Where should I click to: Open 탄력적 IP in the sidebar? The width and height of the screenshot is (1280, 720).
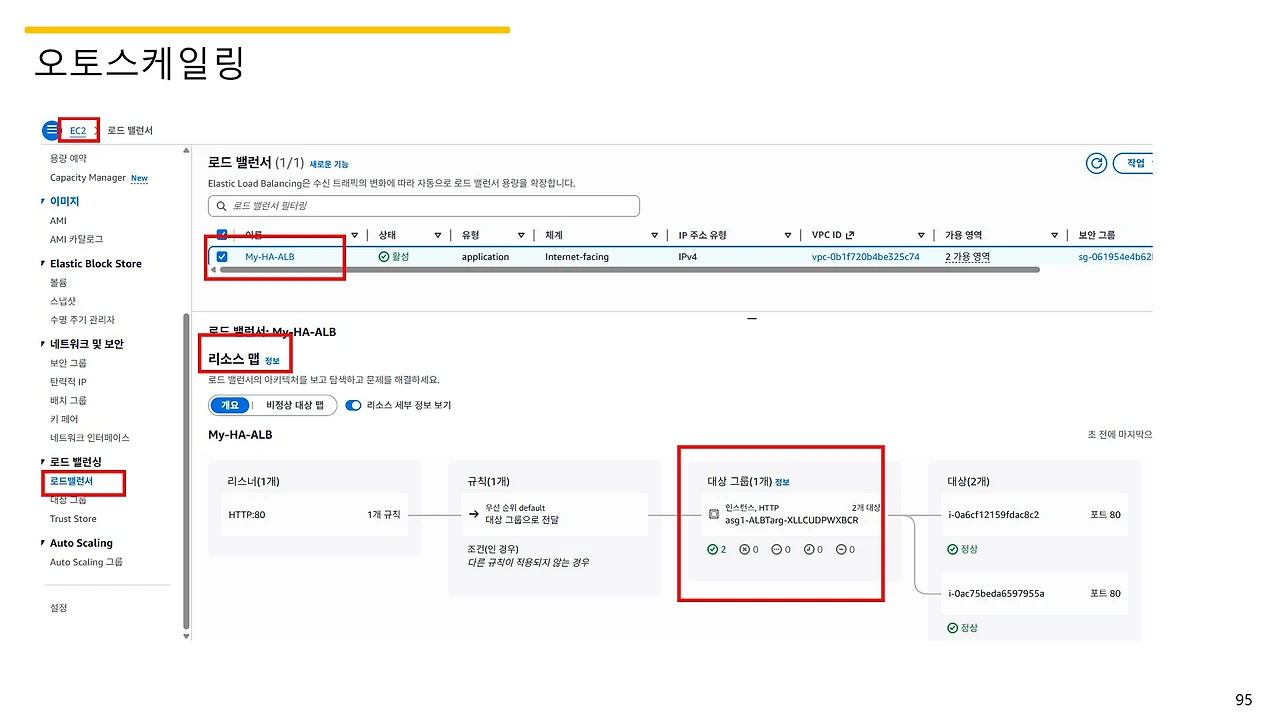[x=69, y=382]
